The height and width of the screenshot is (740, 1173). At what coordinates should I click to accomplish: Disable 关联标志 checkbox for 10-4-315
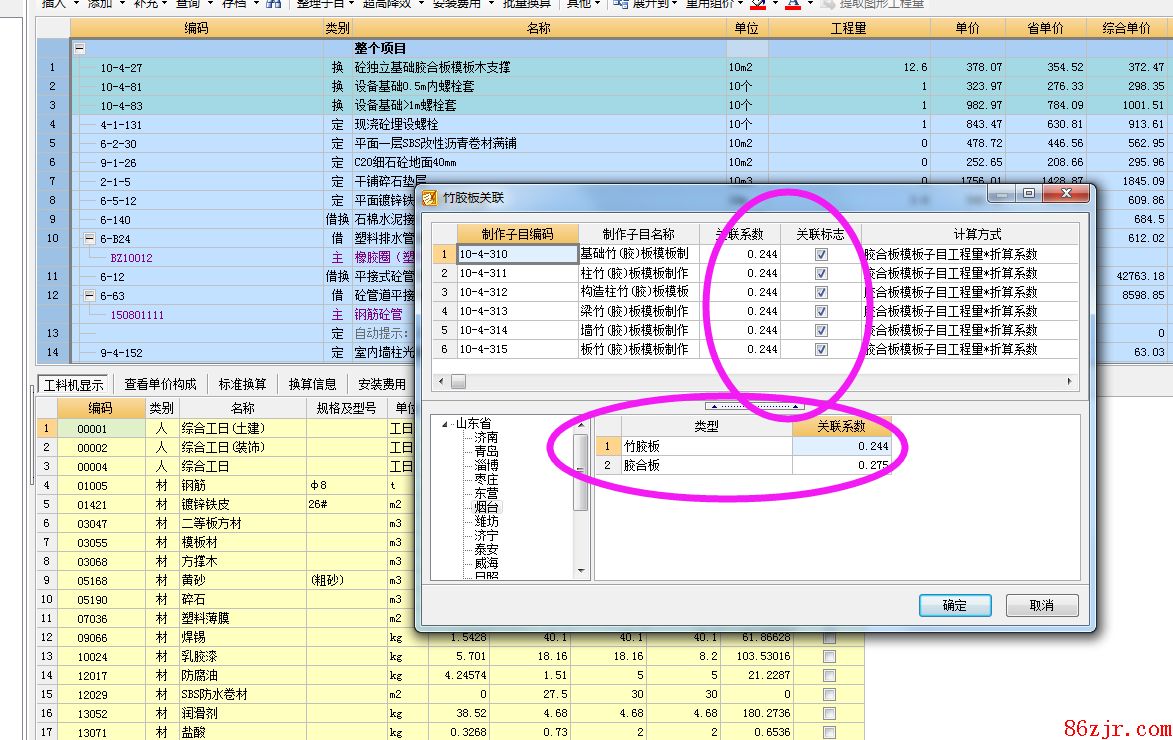tap(821, 349)
